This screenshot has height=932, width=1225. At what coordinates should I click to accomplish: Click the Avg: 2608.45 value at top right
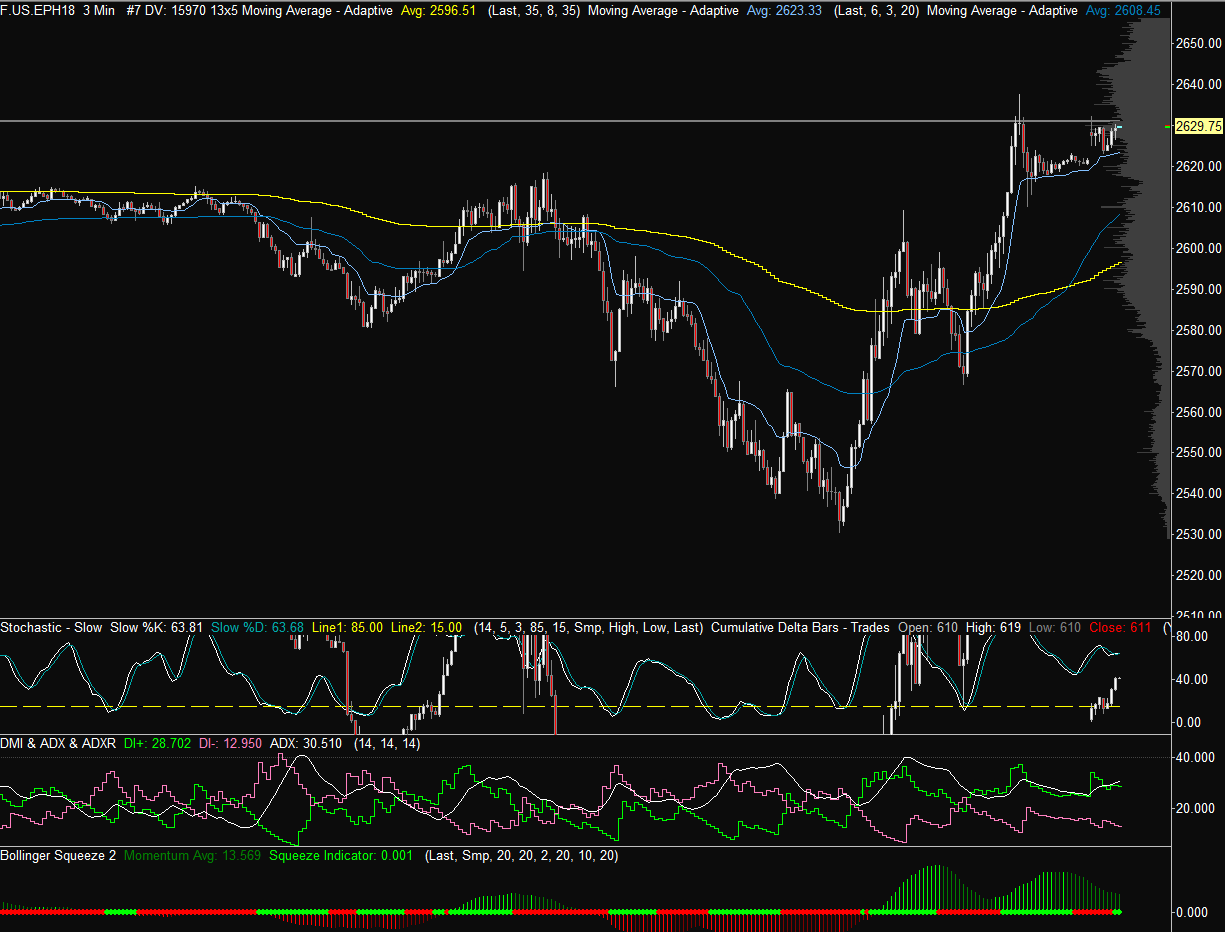click(x=1123, y=10)
